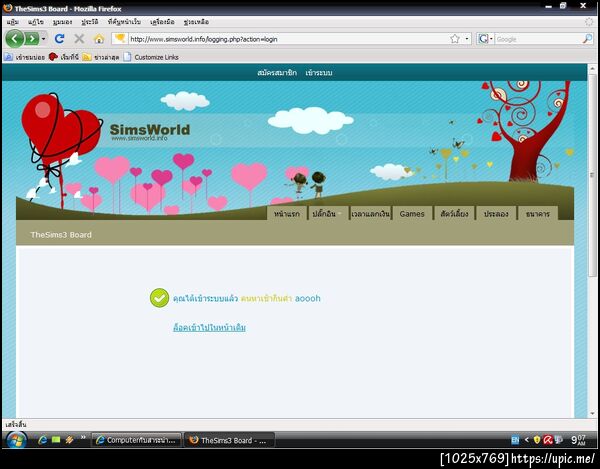Screen dimensions: 600x469
Task: Click the third quick launch icon
Action: point(69,440)
